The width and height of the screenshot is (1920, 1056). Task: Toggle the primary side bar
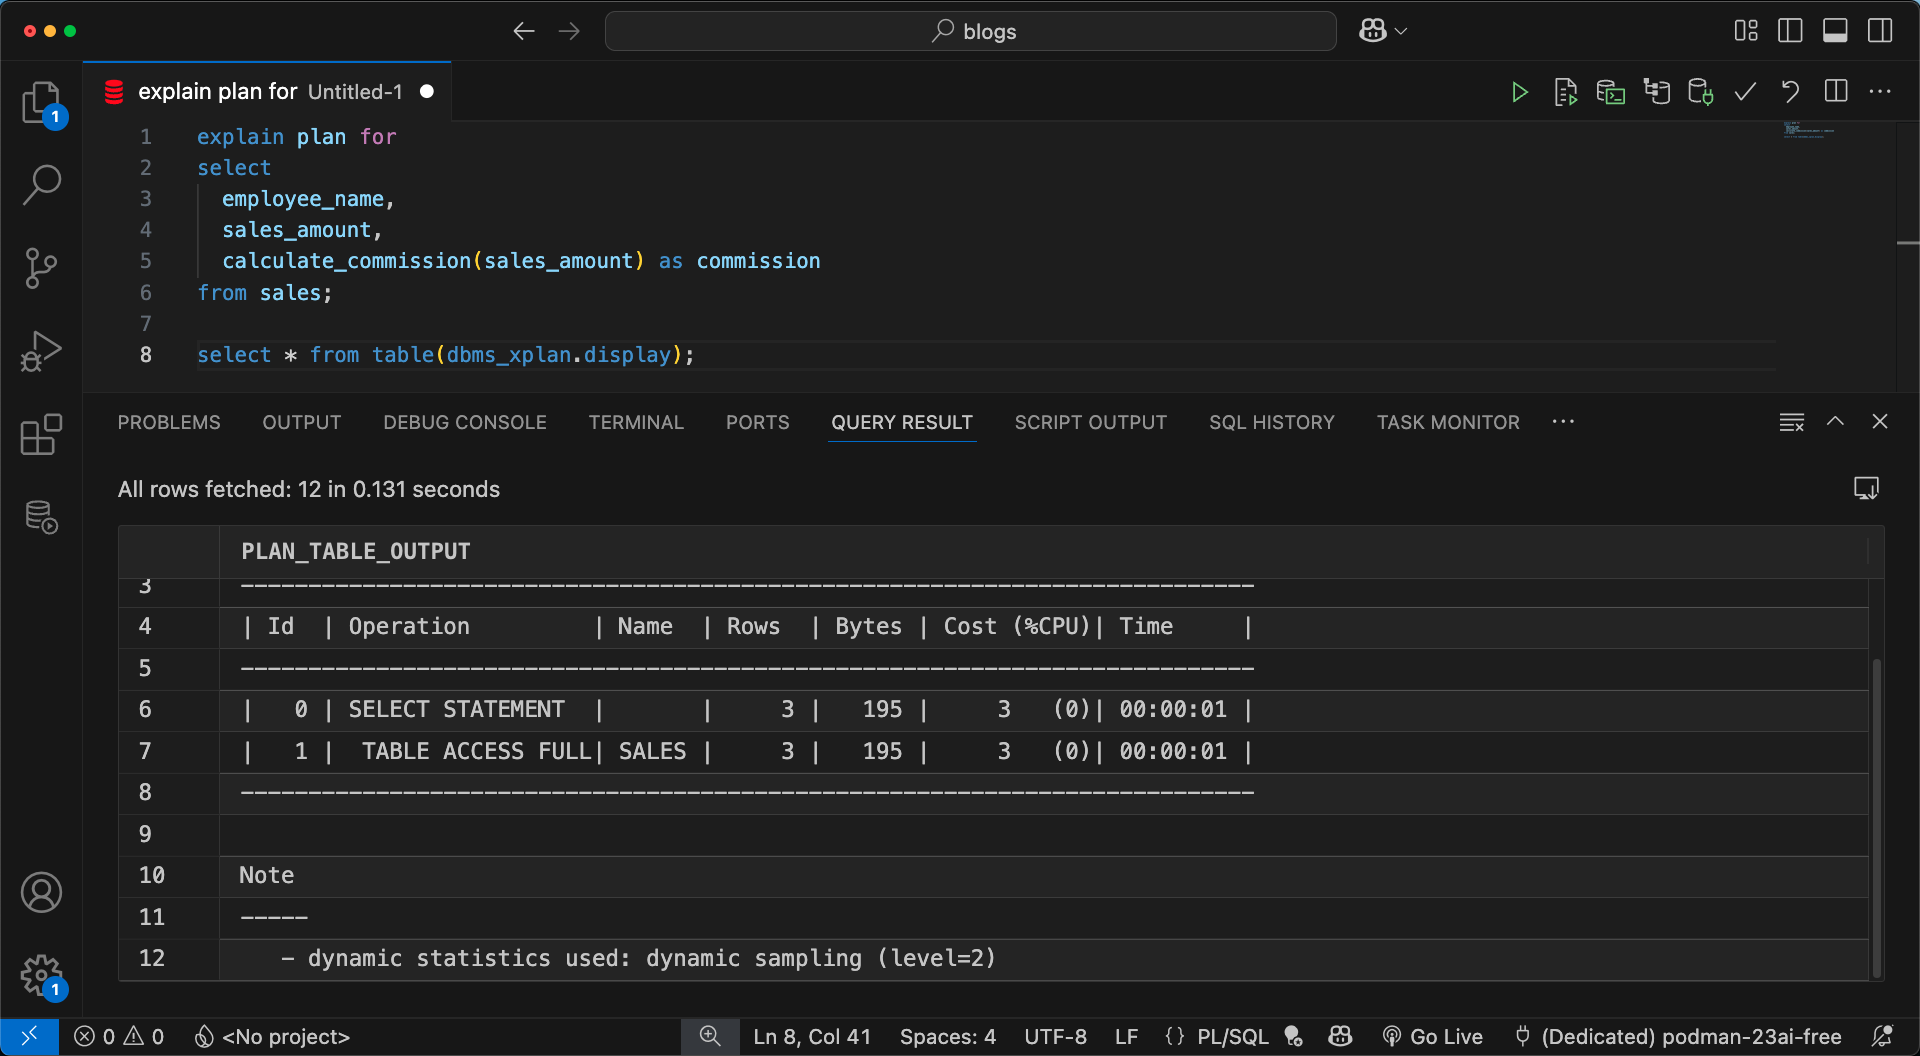(1790, 31)
